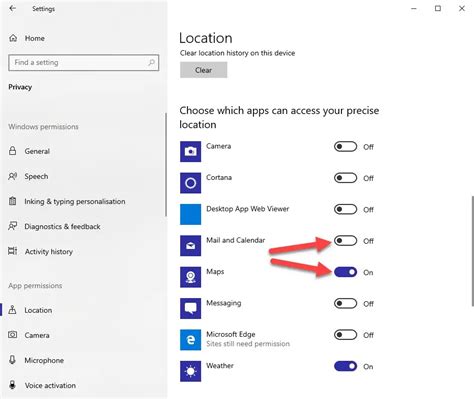Click the General padlock icon
This screenshot has width=474, height=399.
[12, 151]
